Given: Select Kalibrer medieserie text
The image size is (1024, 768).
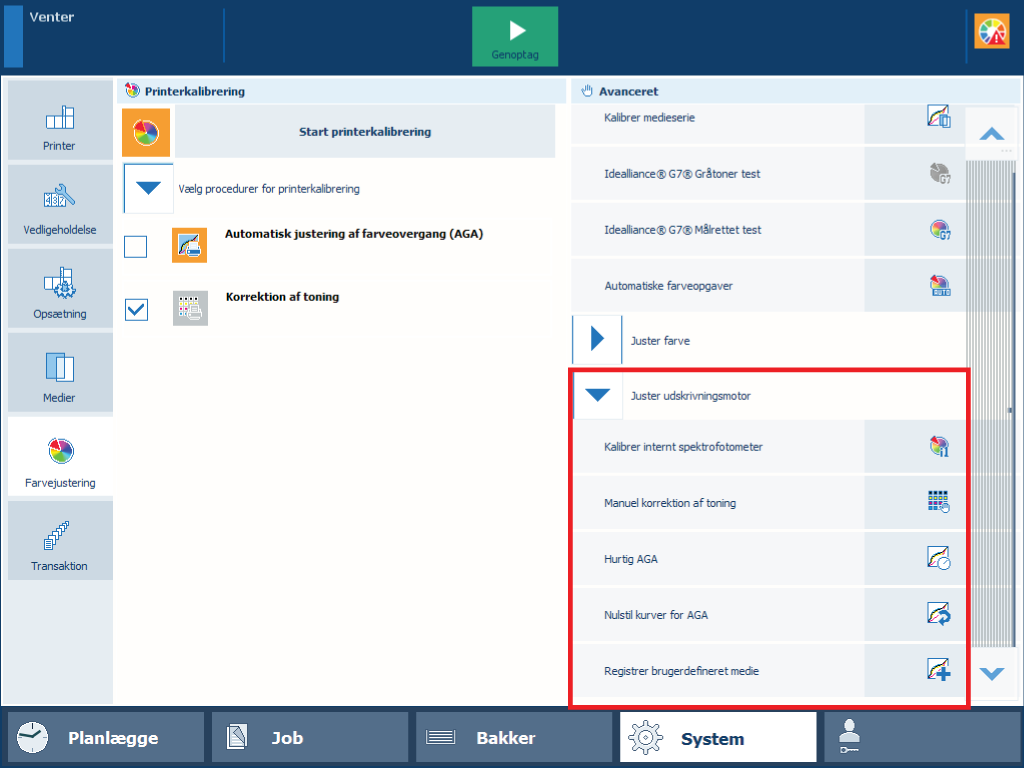Looking at the screenshot, I should pos(649,118).
